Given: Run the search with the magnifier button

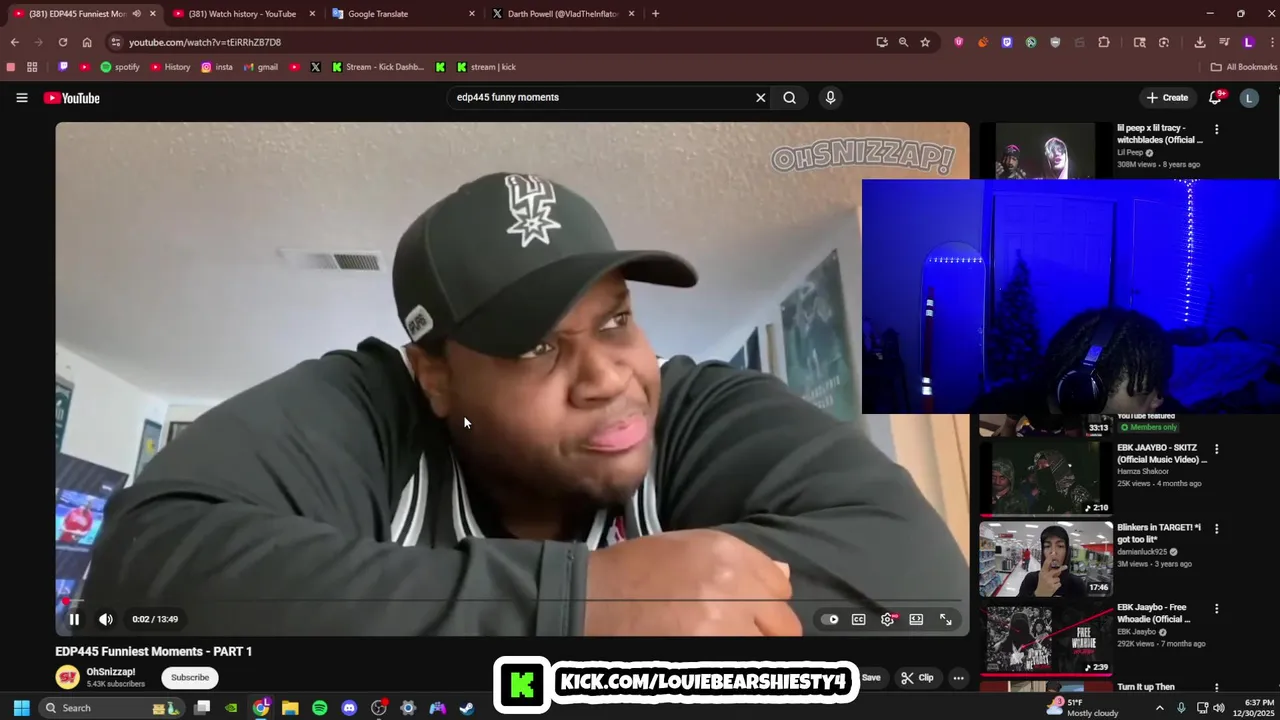Looking at the screenshot, I should [x=790, y=97].
